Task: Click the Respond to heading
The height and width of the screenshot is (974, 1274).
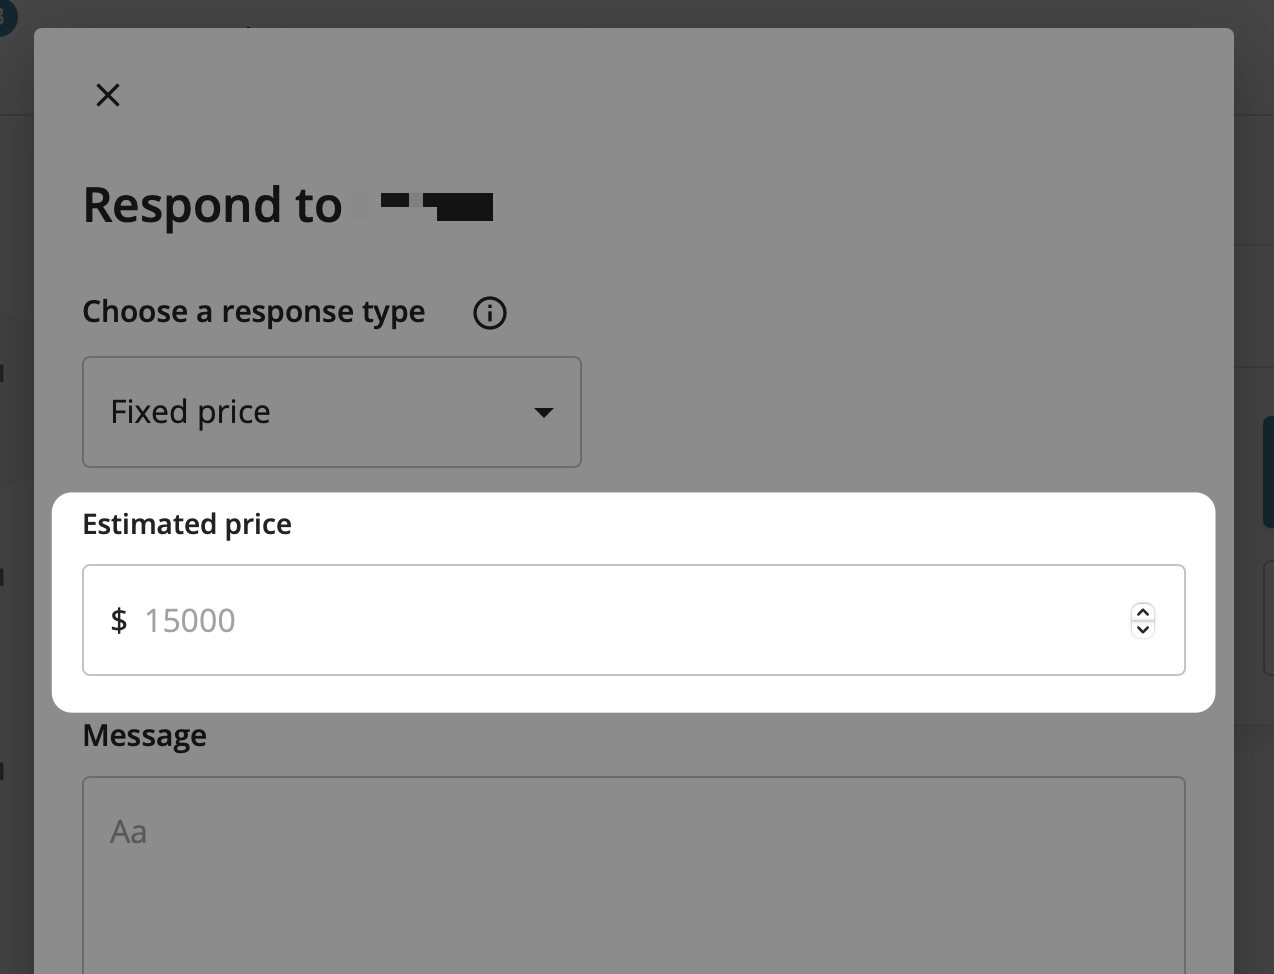Action: click(212, 205)
